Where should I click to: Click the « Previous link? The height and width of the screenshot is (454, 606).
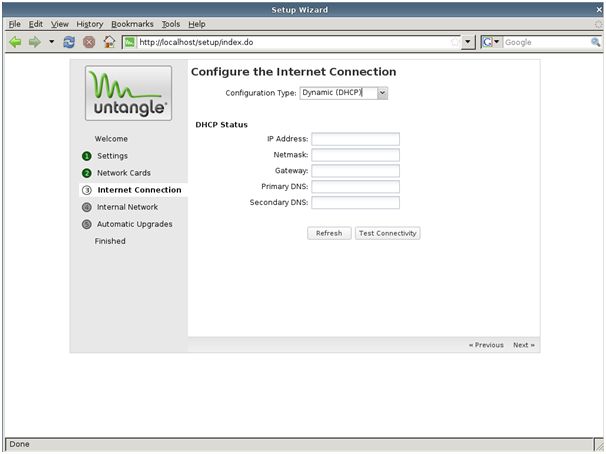point(486,345)
